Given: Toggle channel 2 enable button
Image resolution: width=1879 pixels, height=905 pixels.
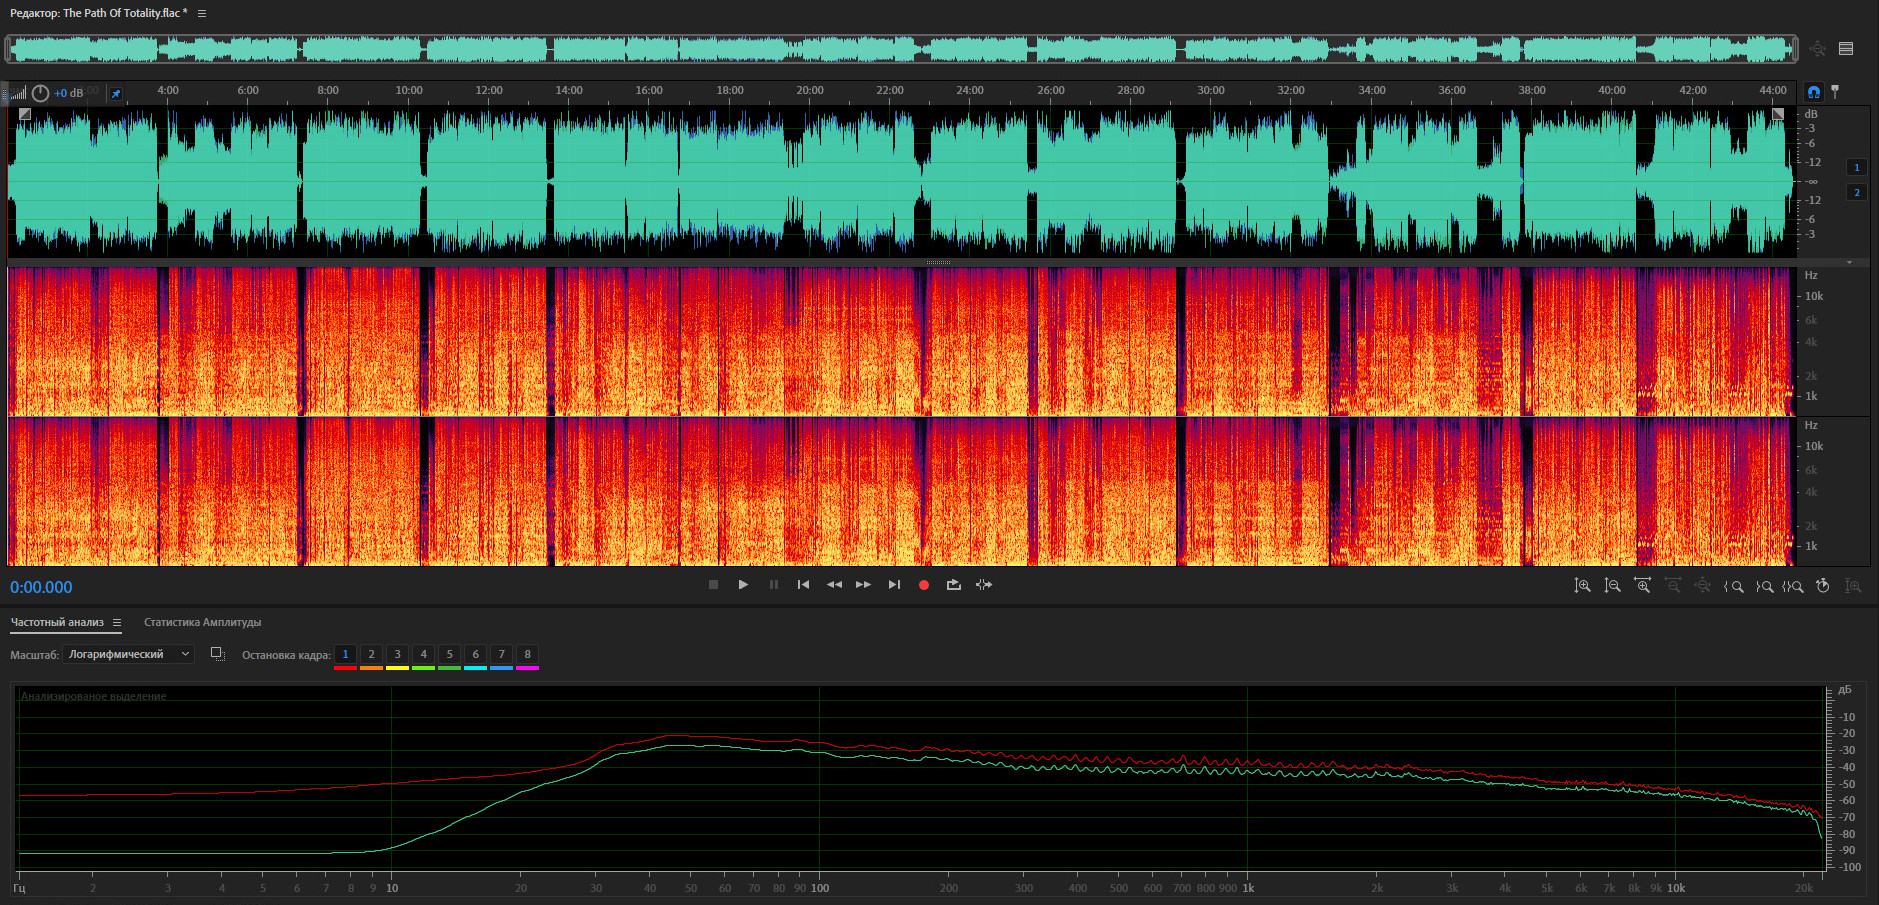Looking at the screenshot, I should (1857, 192).
